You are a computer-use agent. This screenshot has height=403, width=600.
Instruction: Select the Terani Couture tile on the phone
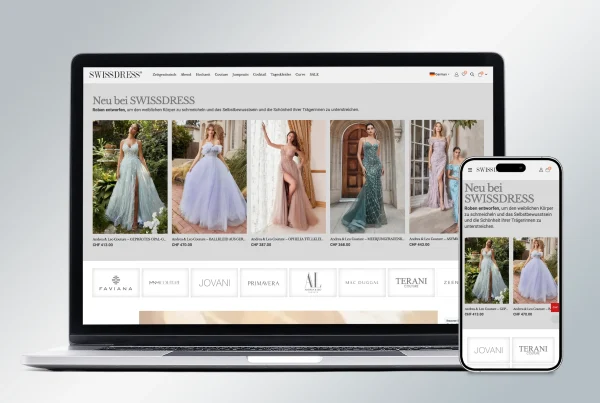click(533, 350)
